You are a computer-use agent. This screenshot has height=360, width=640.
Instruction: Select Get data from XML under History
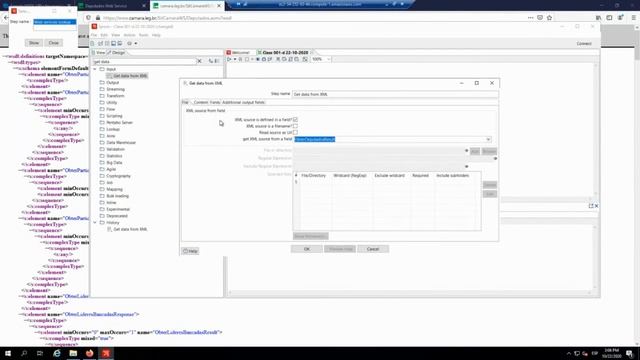coord(130,229)
